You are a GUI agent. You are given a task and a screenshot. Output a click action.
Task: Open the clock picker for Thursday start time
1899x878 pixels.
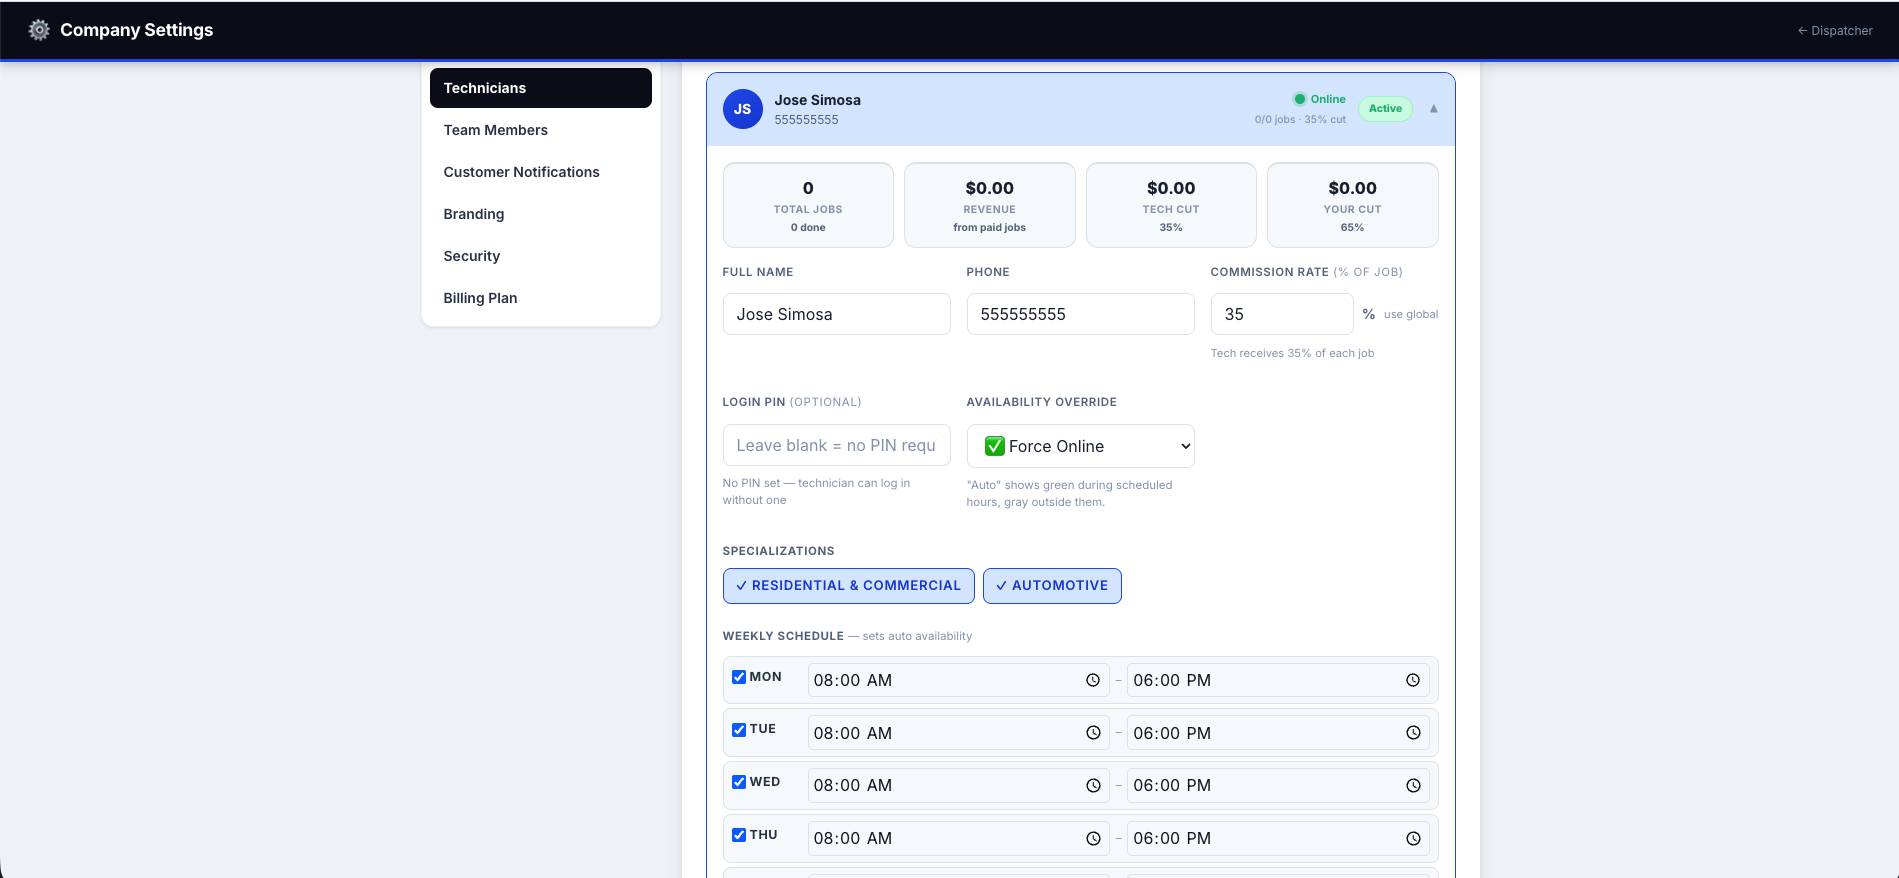coord(1093,838)
